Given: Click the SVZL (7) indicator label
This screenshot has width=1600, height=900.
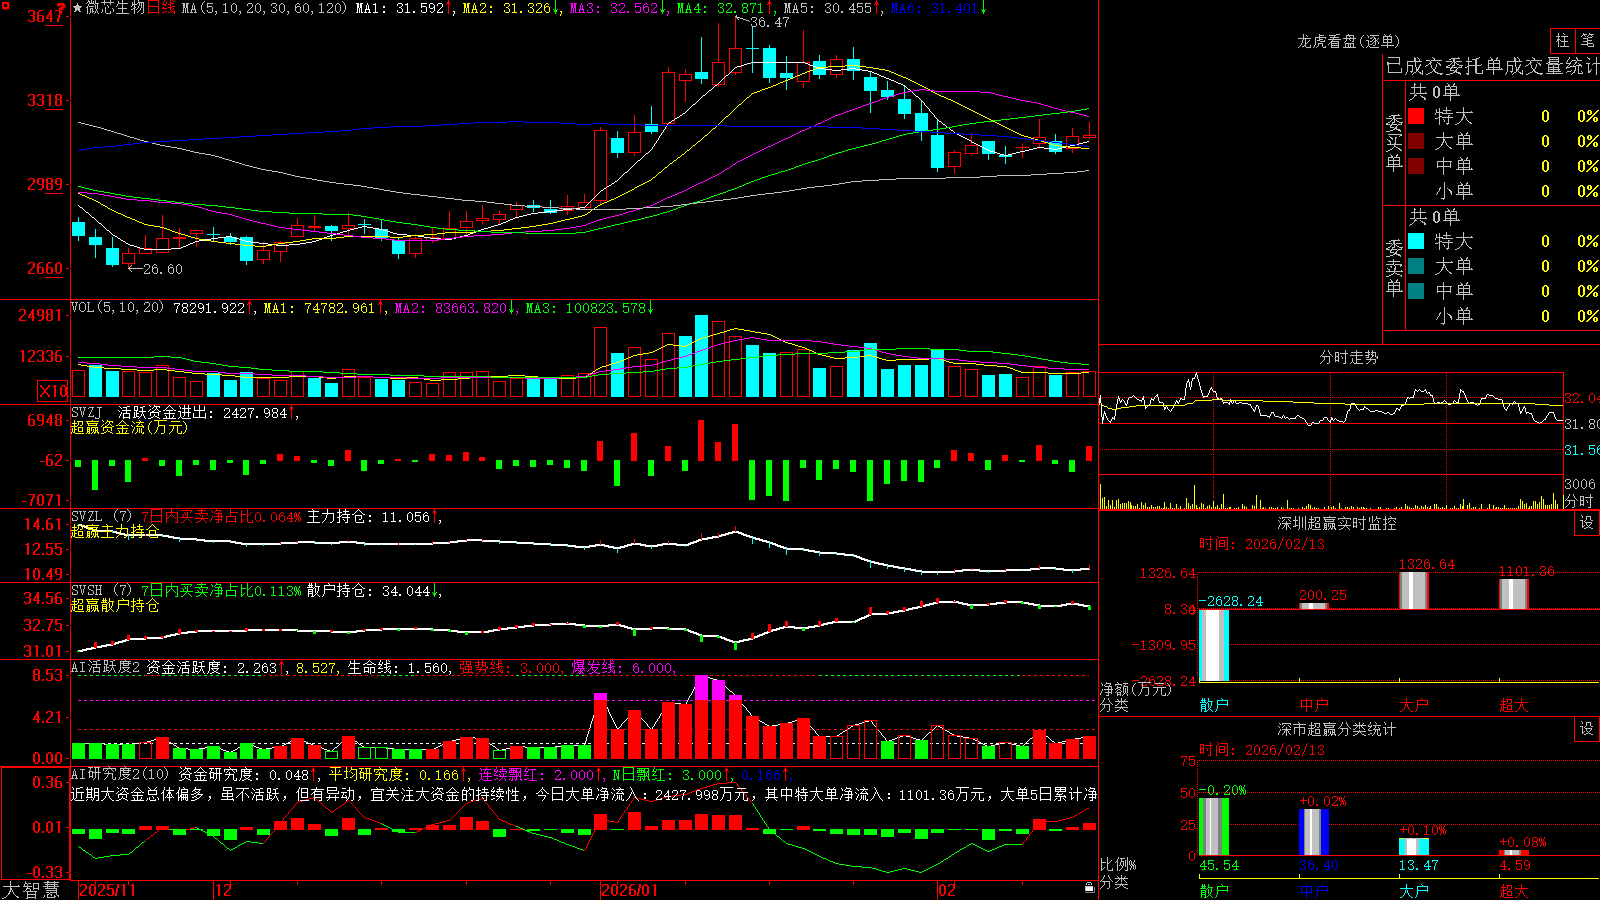Looking at the screenshot, I should (x=101, y=517).
